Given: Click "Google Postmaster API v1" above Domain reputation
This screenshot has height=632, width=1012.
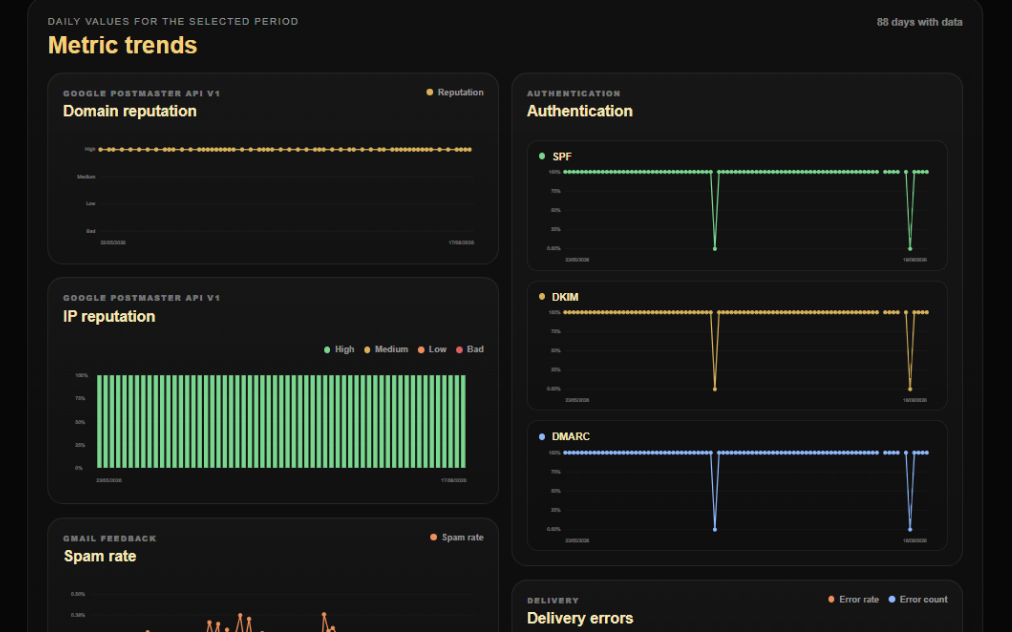Looking at the screenshot, I should tap(141, 94).
